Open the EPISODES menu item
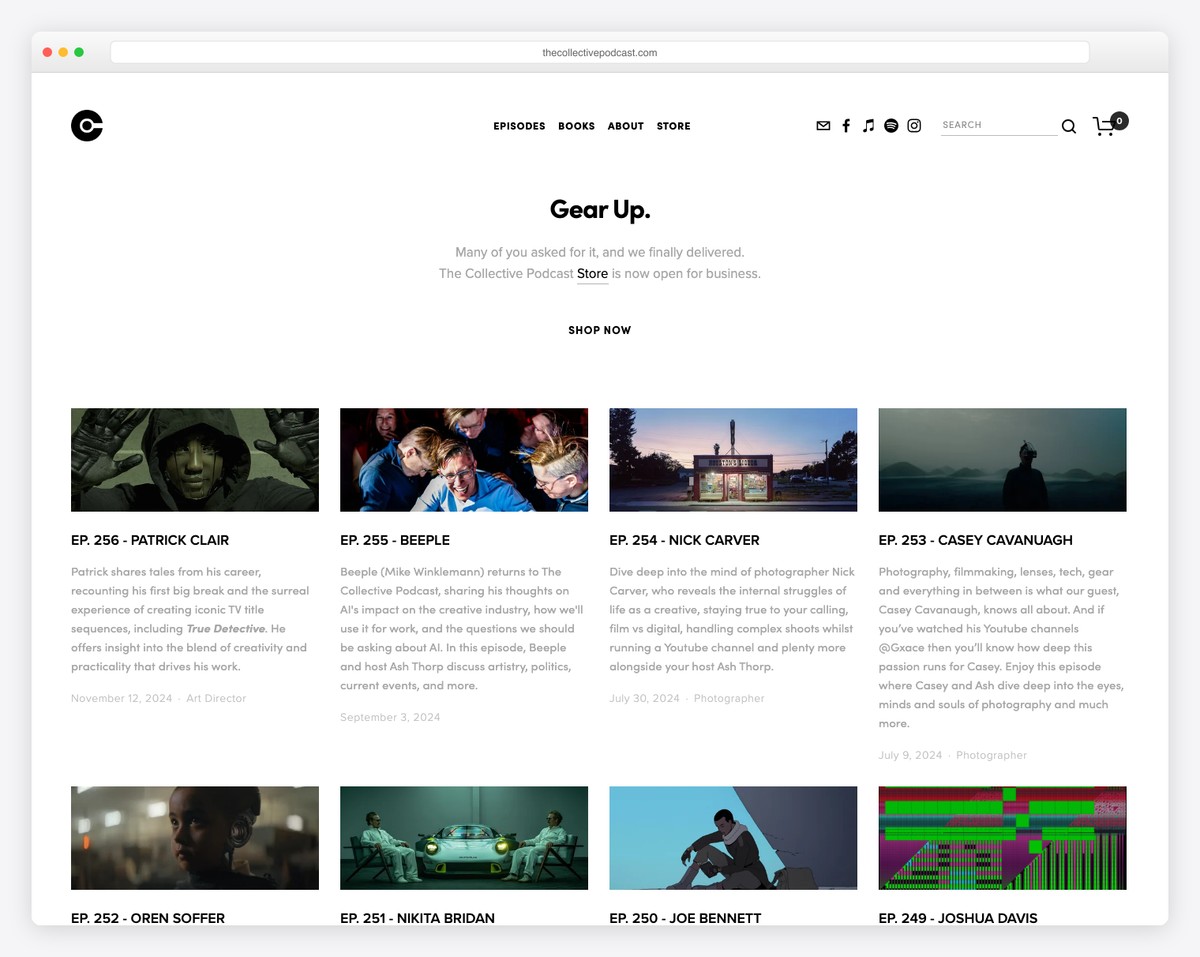Viewport: 1200px width, 957px height. click(519, 126)
